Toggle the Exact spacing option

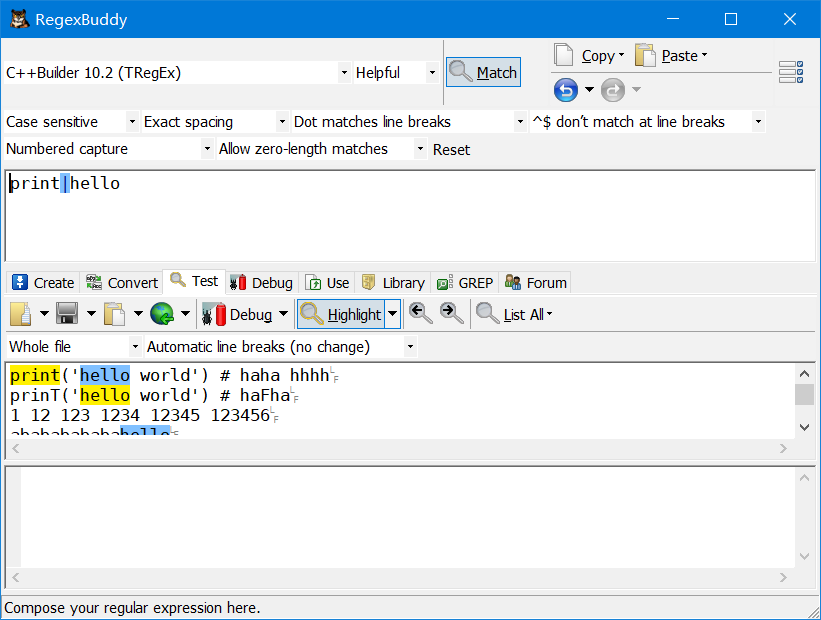(x=215, y=122)
